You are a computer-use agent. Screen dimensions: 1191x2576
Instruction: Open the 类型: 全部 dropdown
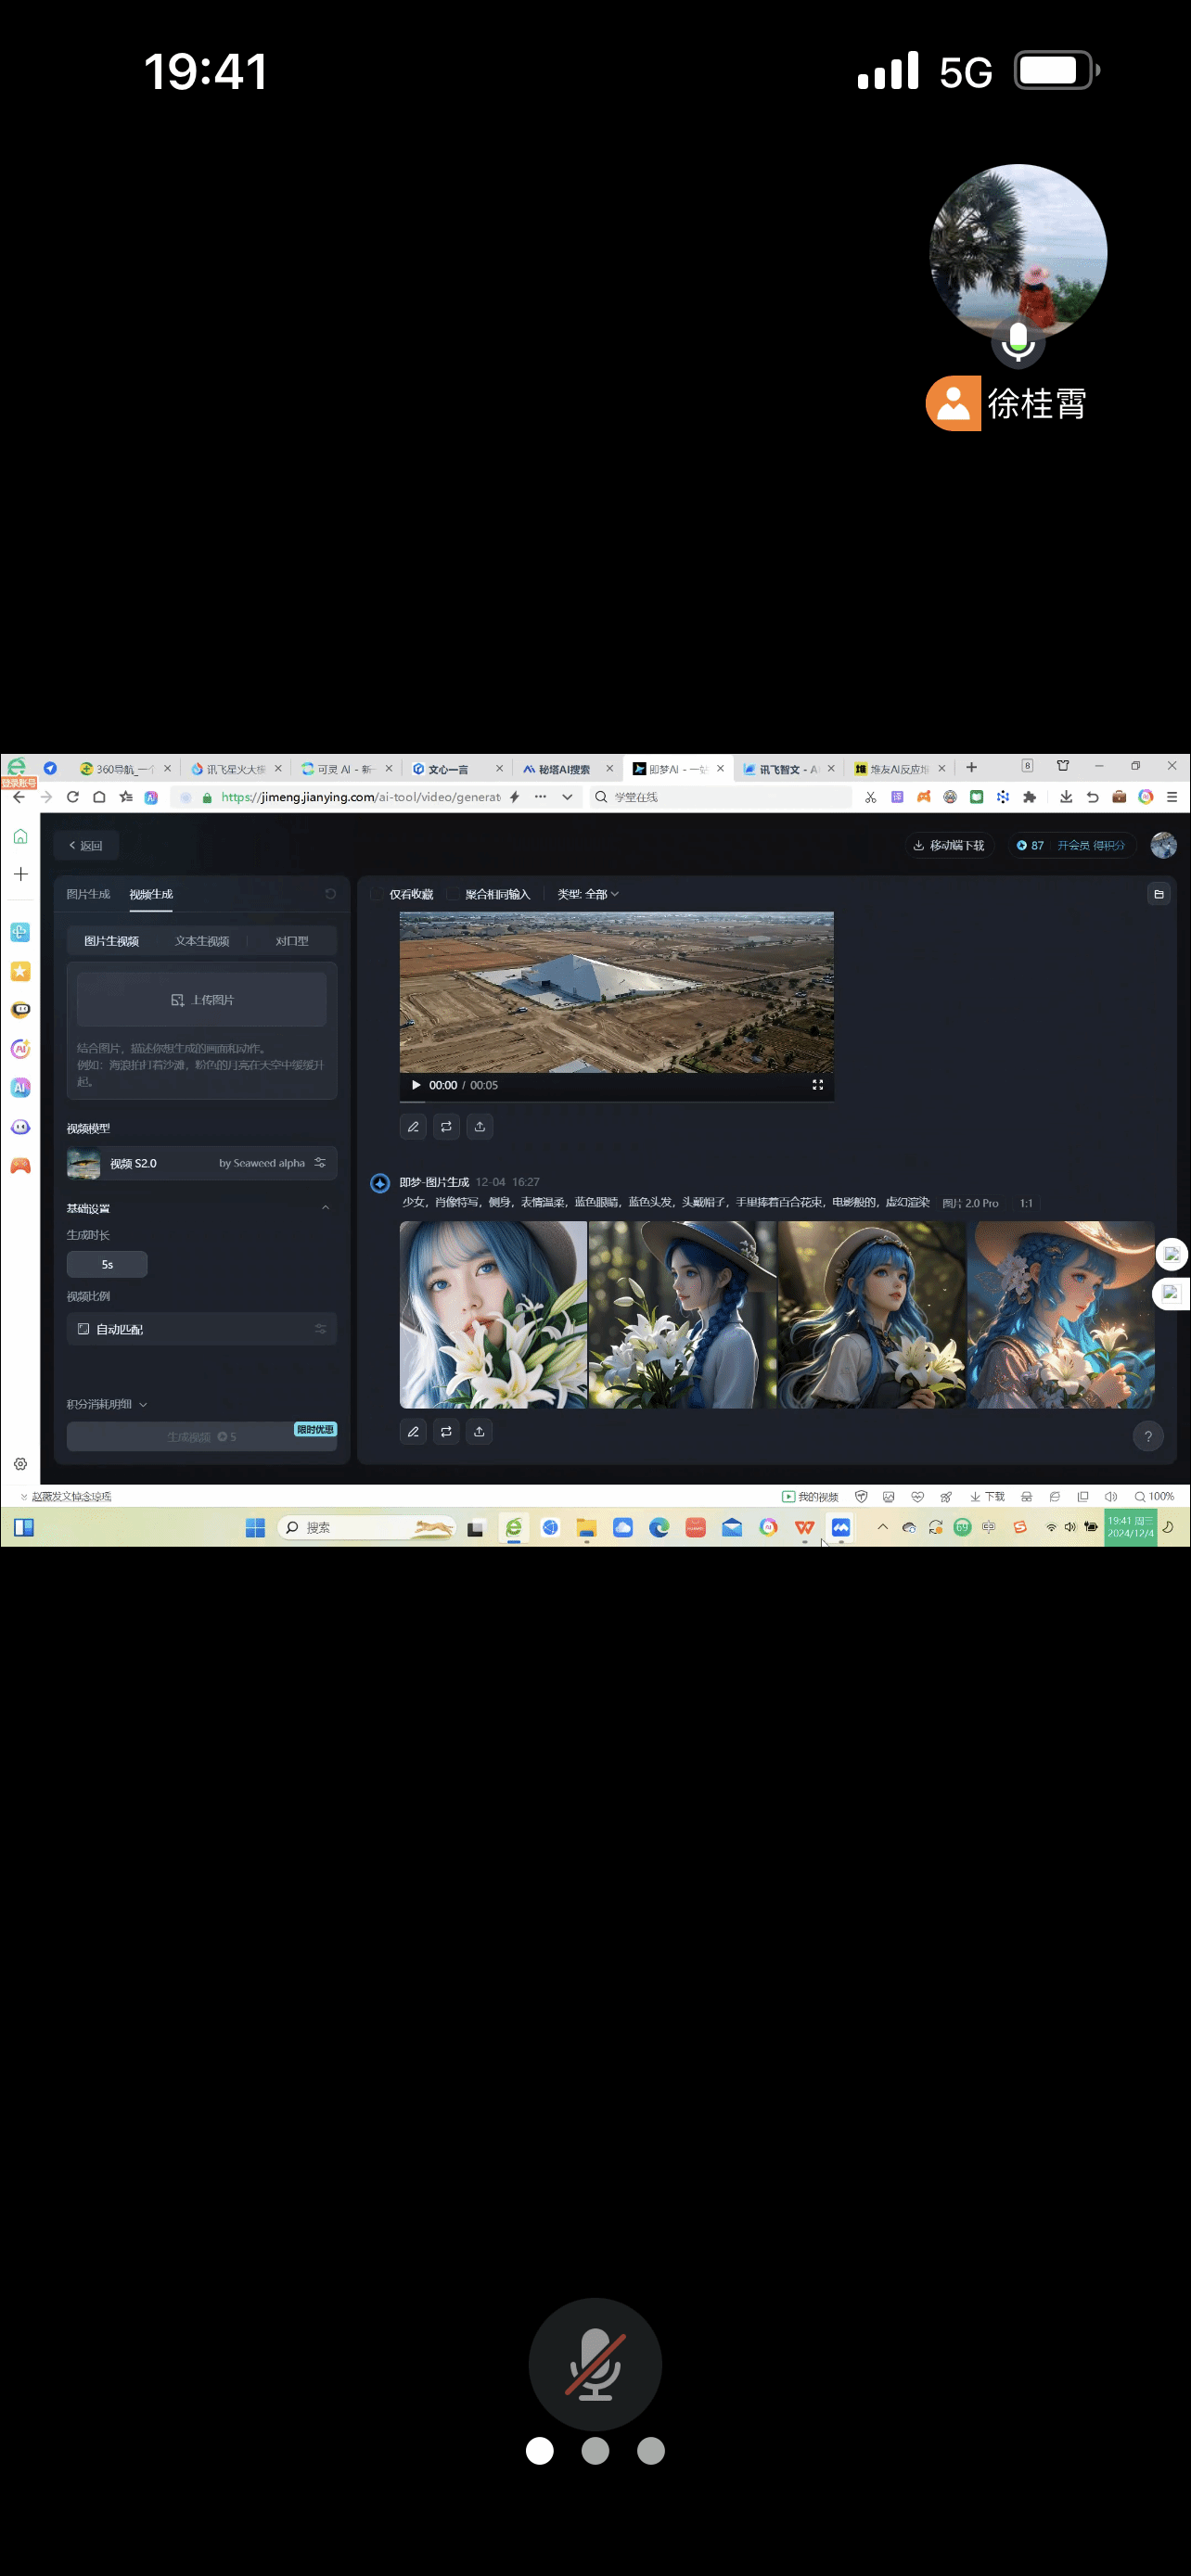(588, 893)
